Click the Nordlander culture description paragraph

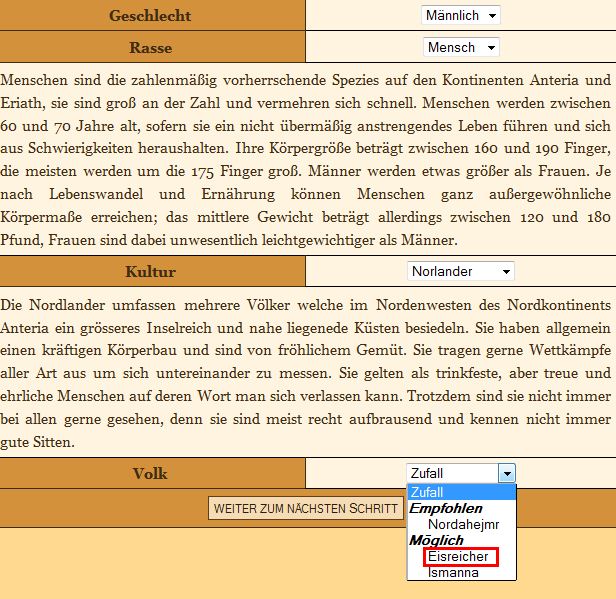[305, 372]
